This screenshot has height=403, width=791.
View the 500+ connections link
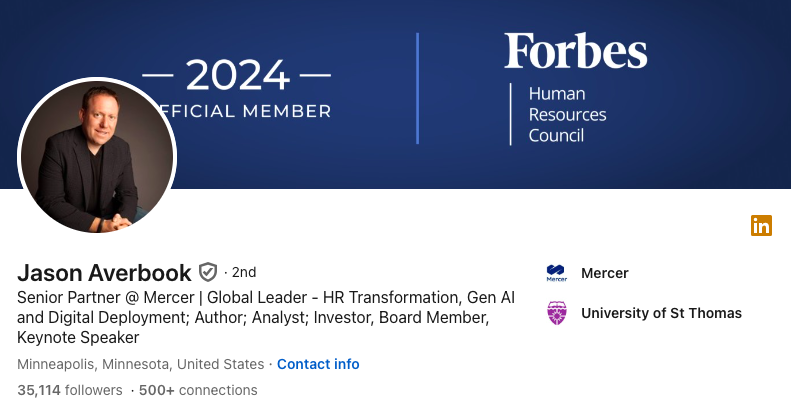(198, 390)
